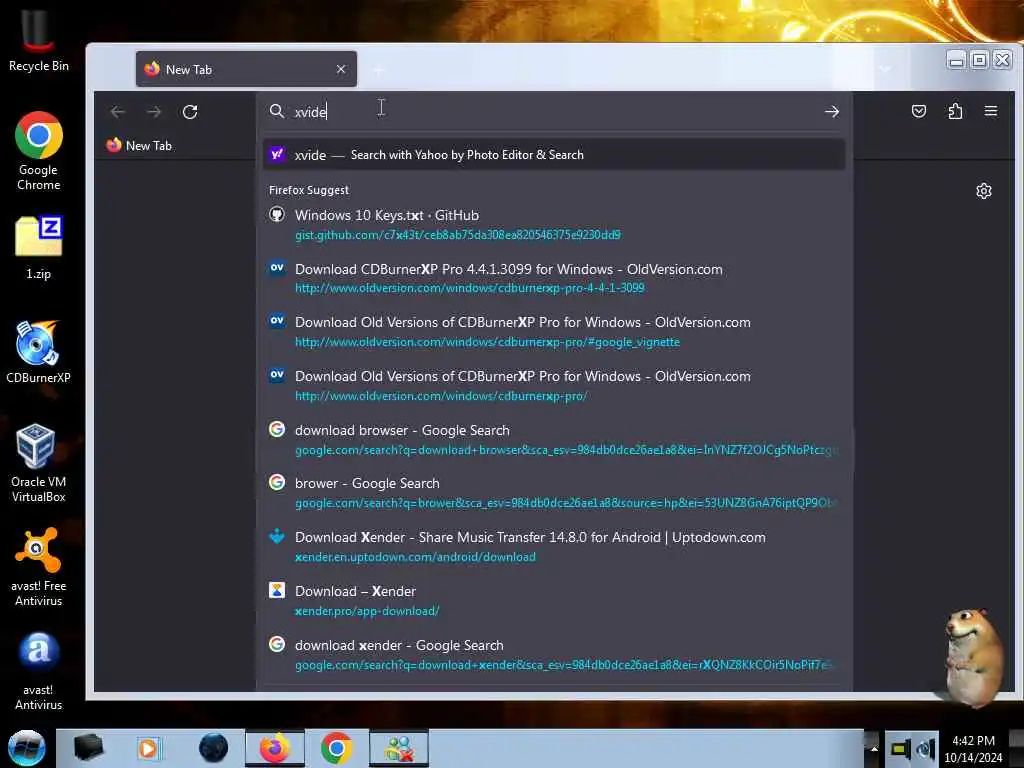Click the go arrow in address bar
1024x768 pixels.
(x=831, y=112)
